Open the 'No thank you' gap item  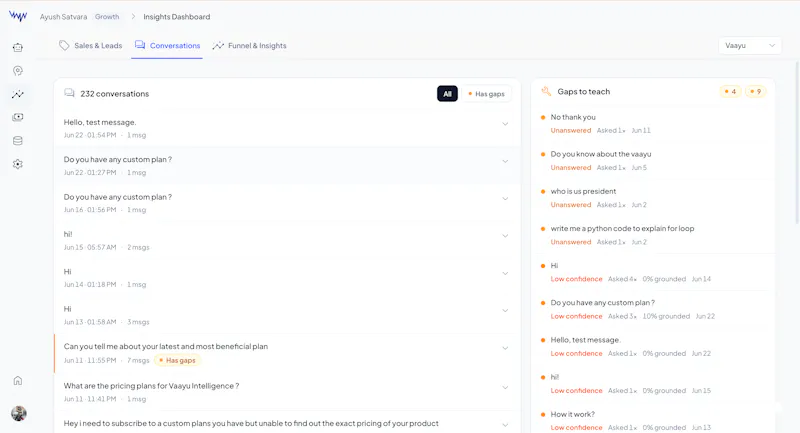coord(653,123)
